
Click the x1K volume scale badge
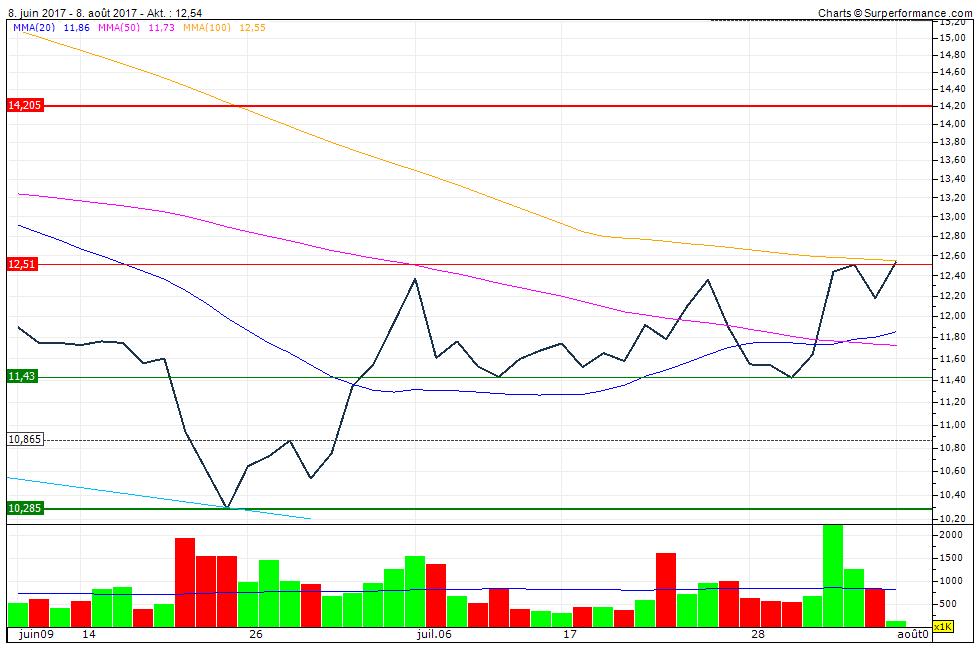(x=942, y=626)
